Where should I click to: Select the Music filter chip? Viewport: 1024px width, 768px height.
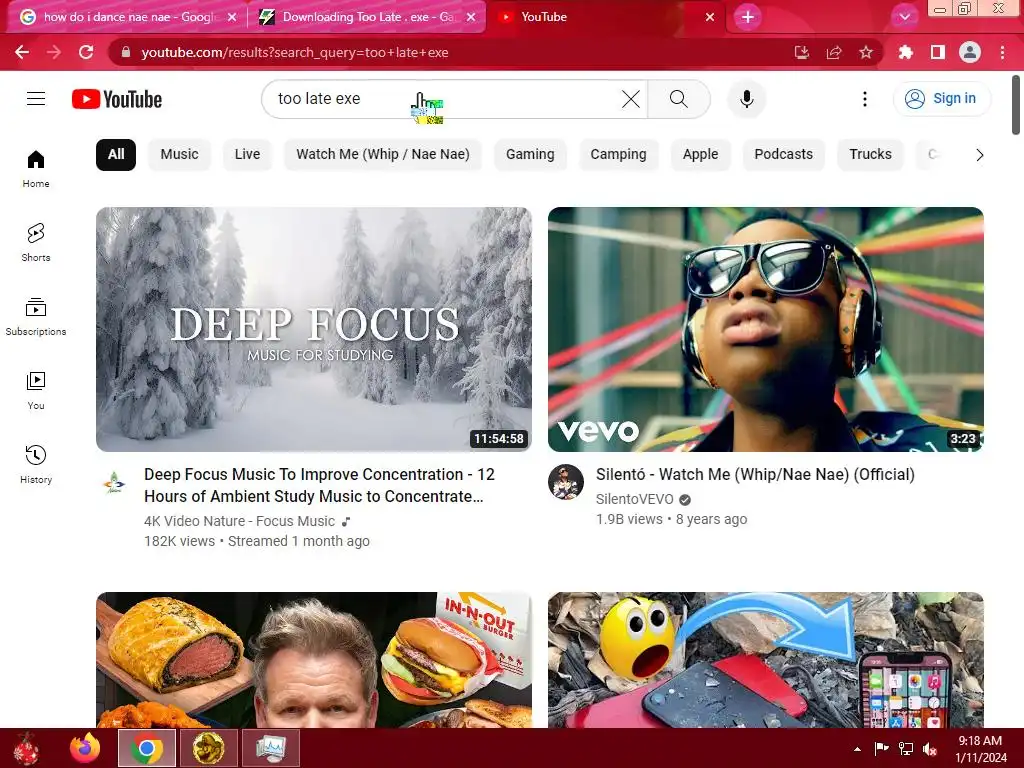(x=180, y=155)
